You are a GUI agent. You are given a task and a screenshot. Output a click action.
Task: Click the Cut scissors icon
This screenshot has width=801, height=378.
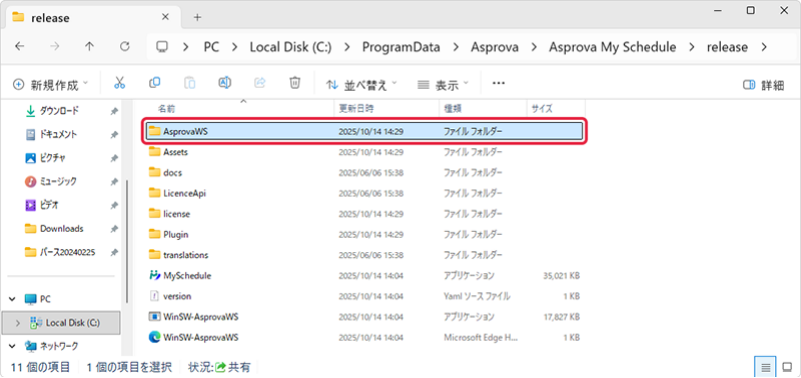tap(120, 83)
